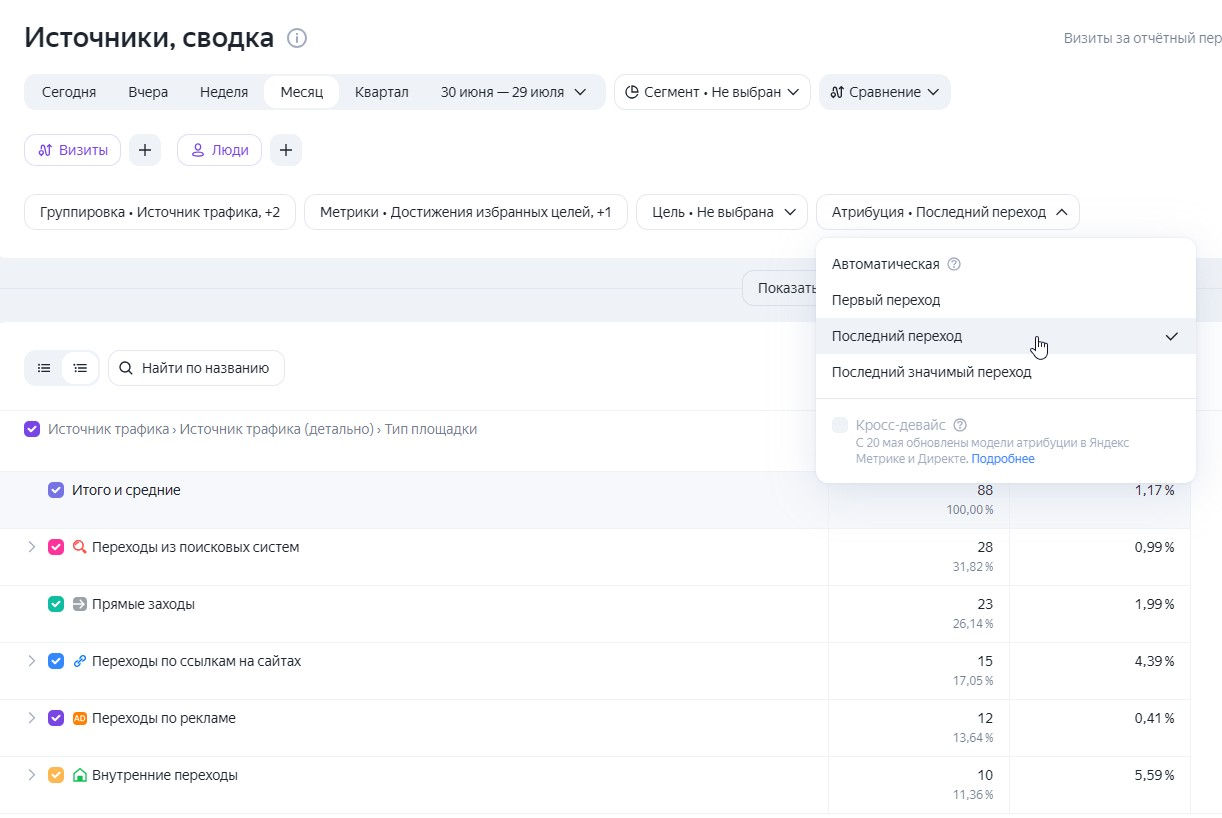Open the Сегмент dropdown
This screenshot has height=818, width=1222.
(x=712, y=92)
